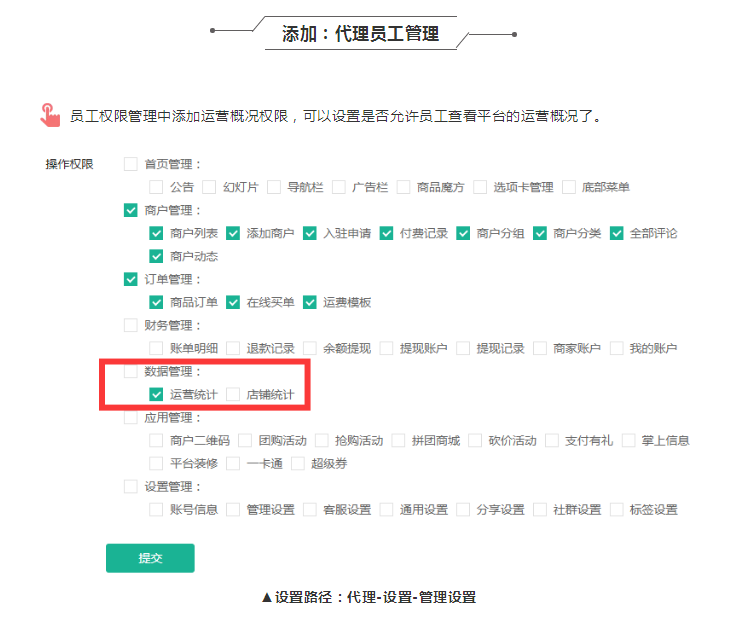Tick the 标签设置 checkbox
This screenshot has width=731, height=631.
click(x=616, y=509)
